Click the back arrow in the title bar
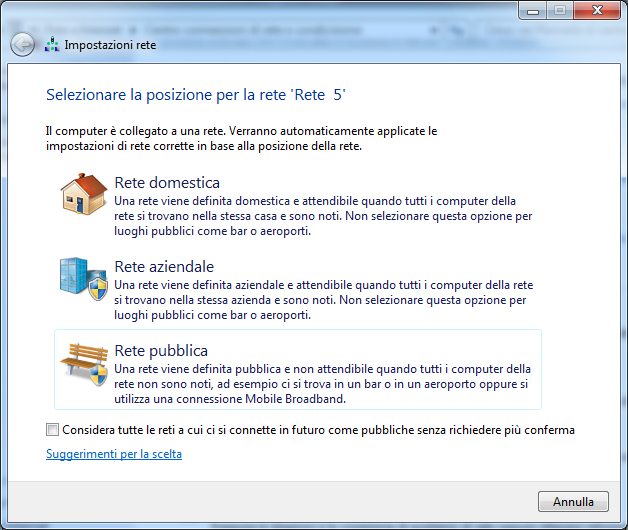This screenshot has height=530, width=628. tap(22, 45)
